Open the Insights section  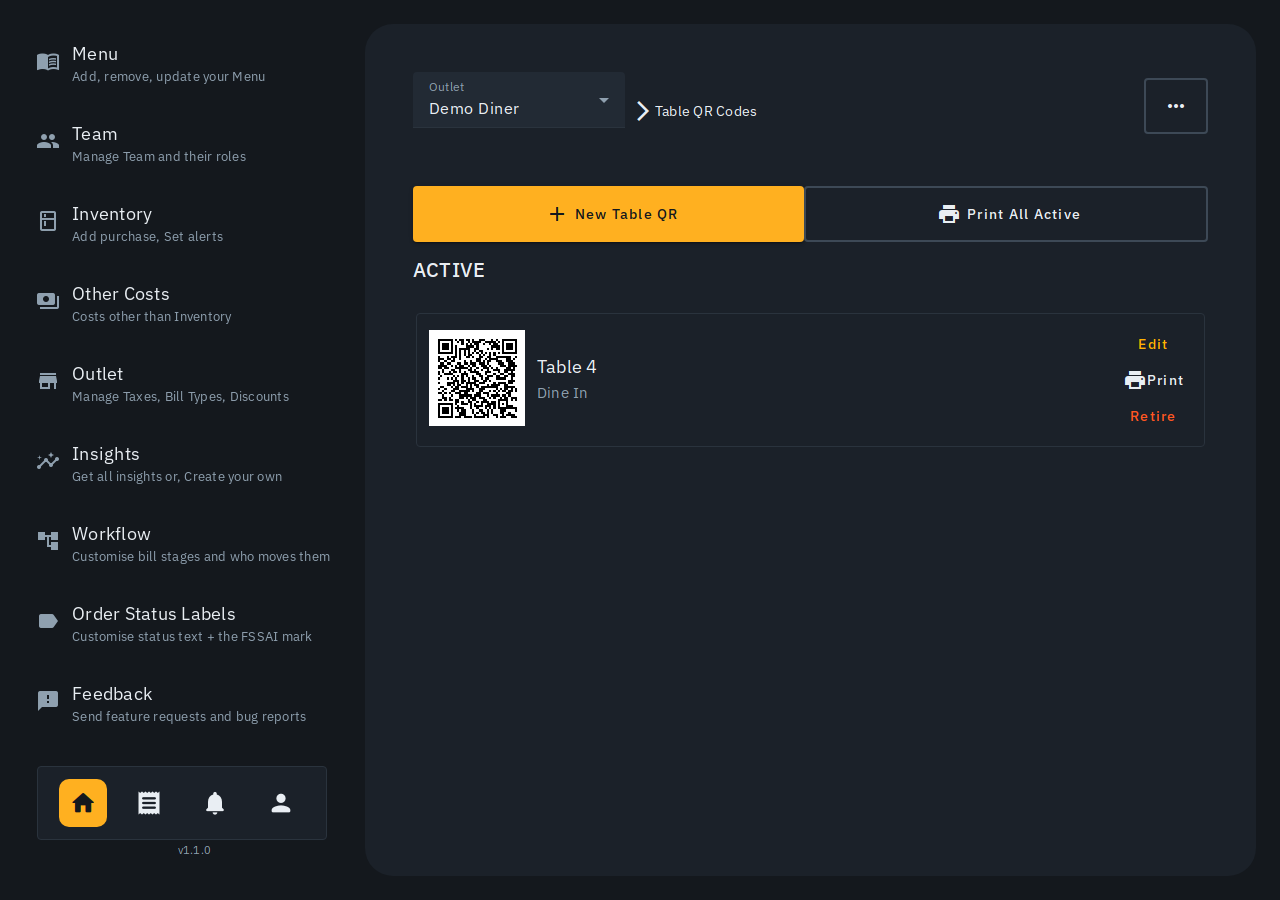(x=182, y=463)
